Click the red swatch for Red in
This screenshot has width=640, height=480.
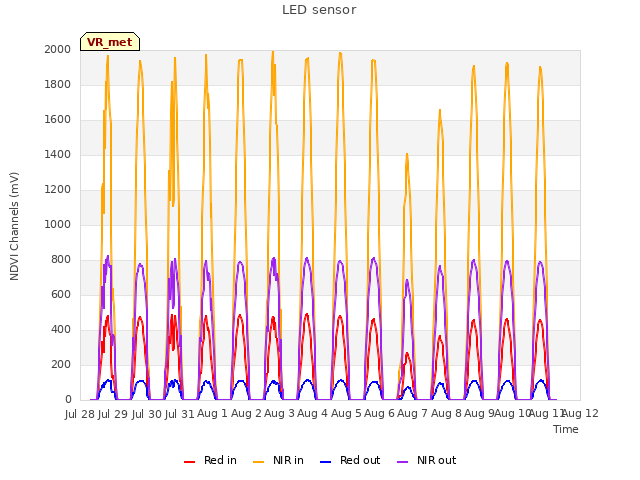pyautogui.click(x=189, y=462)
